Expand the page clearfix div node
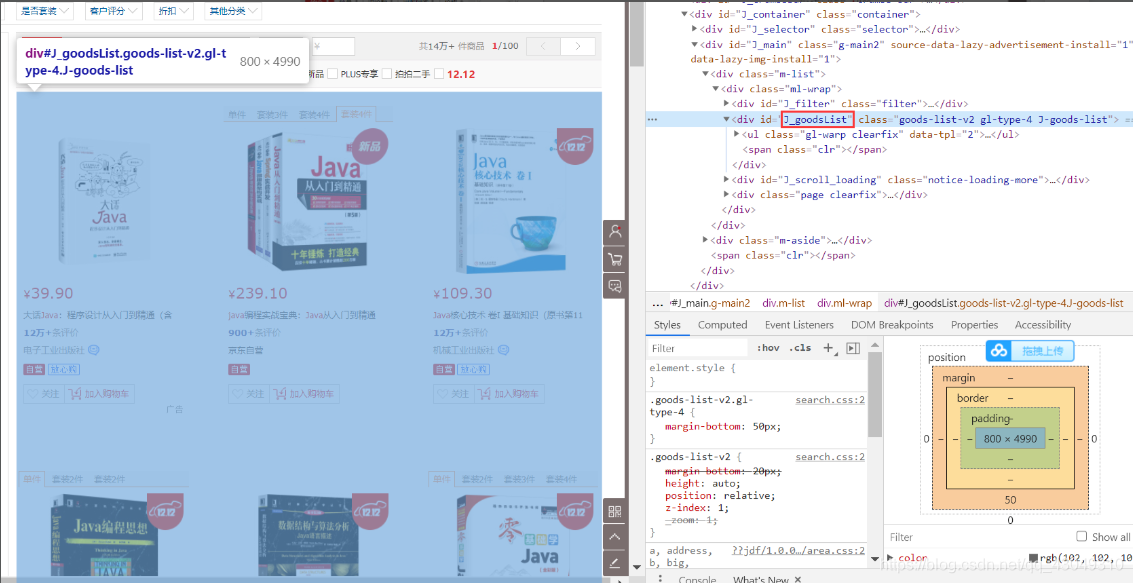Screen dimensions: 1133x583 [726, 194]
